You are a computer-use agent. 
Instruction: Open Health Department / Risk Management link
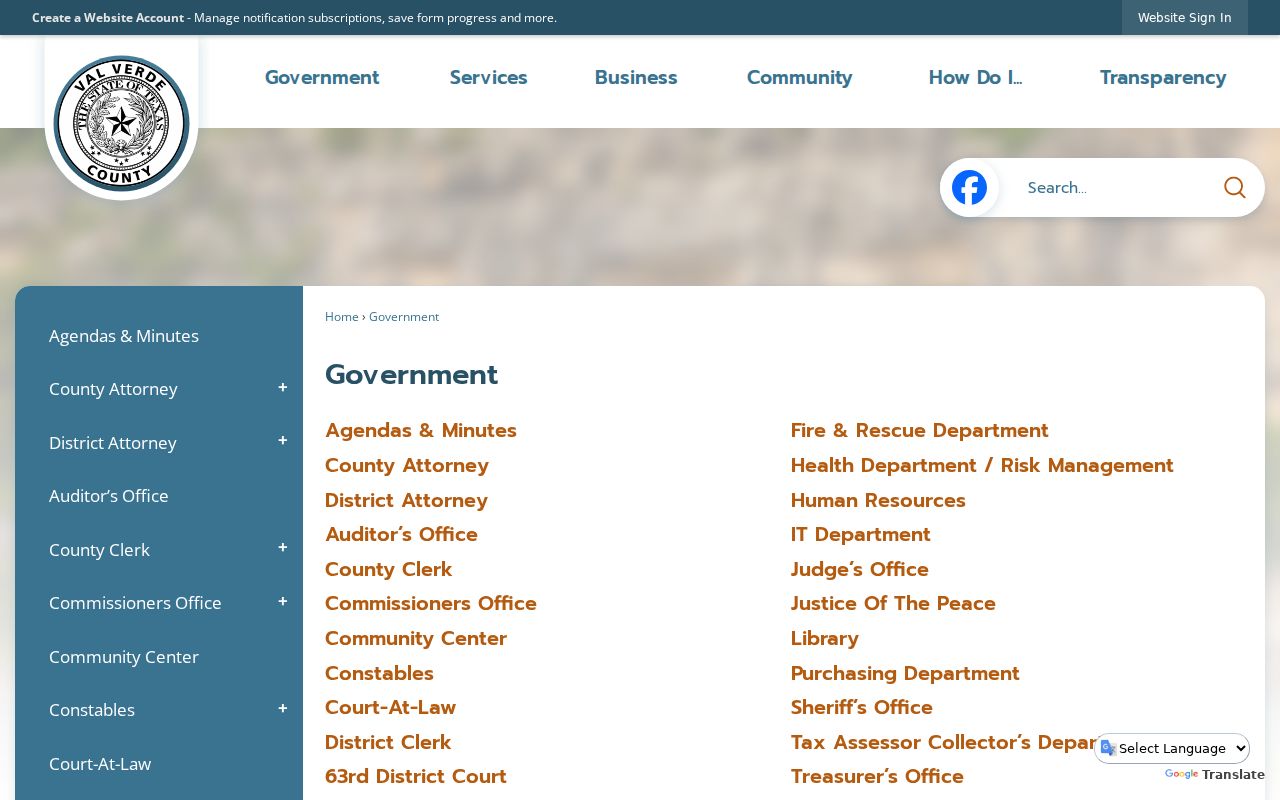pyautogui.click(x=982, y=466)
